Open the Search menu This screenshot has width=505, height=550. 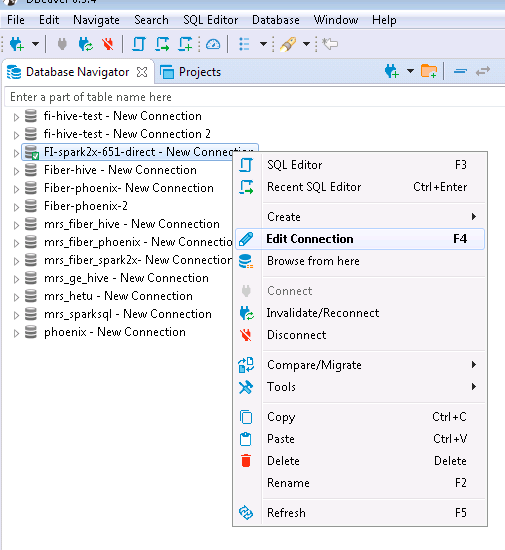click(x=151, y=20)
